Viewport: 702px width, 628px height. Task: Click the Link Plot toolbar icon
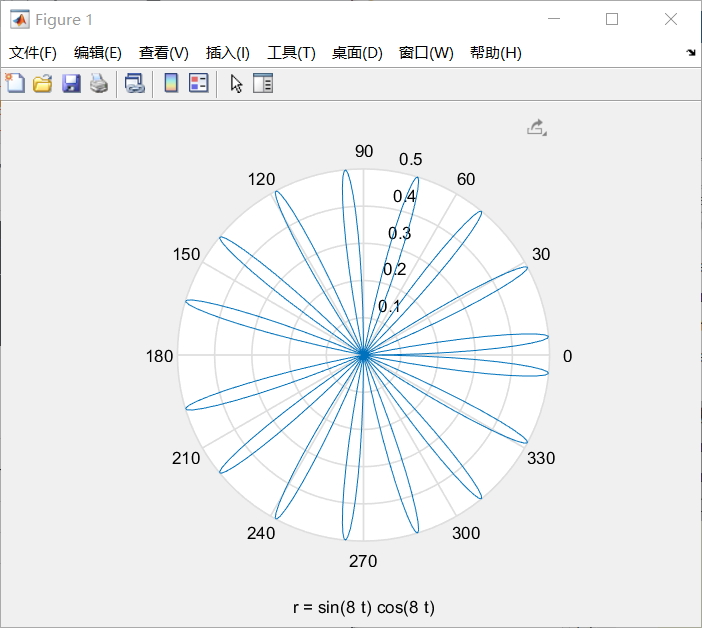pyautogui.click(x=134, y=84)
